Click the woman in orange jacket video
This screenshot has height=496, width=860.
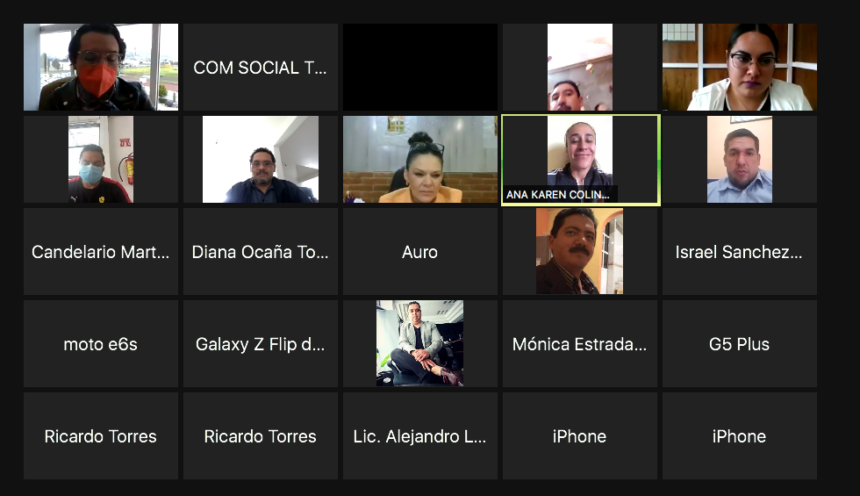point(420,159)
